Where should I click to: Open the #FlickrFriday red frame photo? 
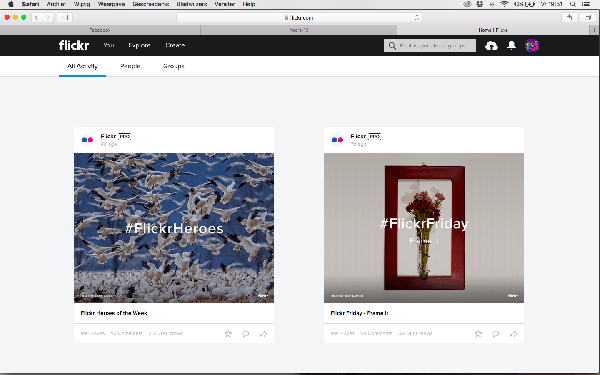pyautogui.click(x=424, y=228)
